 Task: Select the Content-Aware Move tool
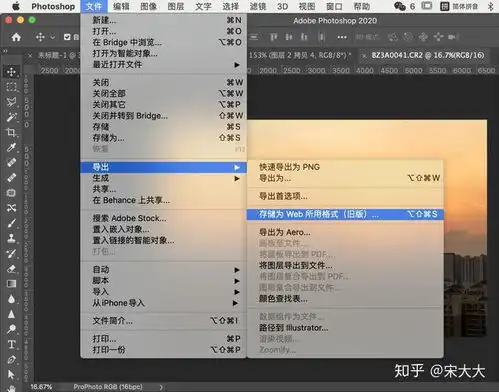11,208
